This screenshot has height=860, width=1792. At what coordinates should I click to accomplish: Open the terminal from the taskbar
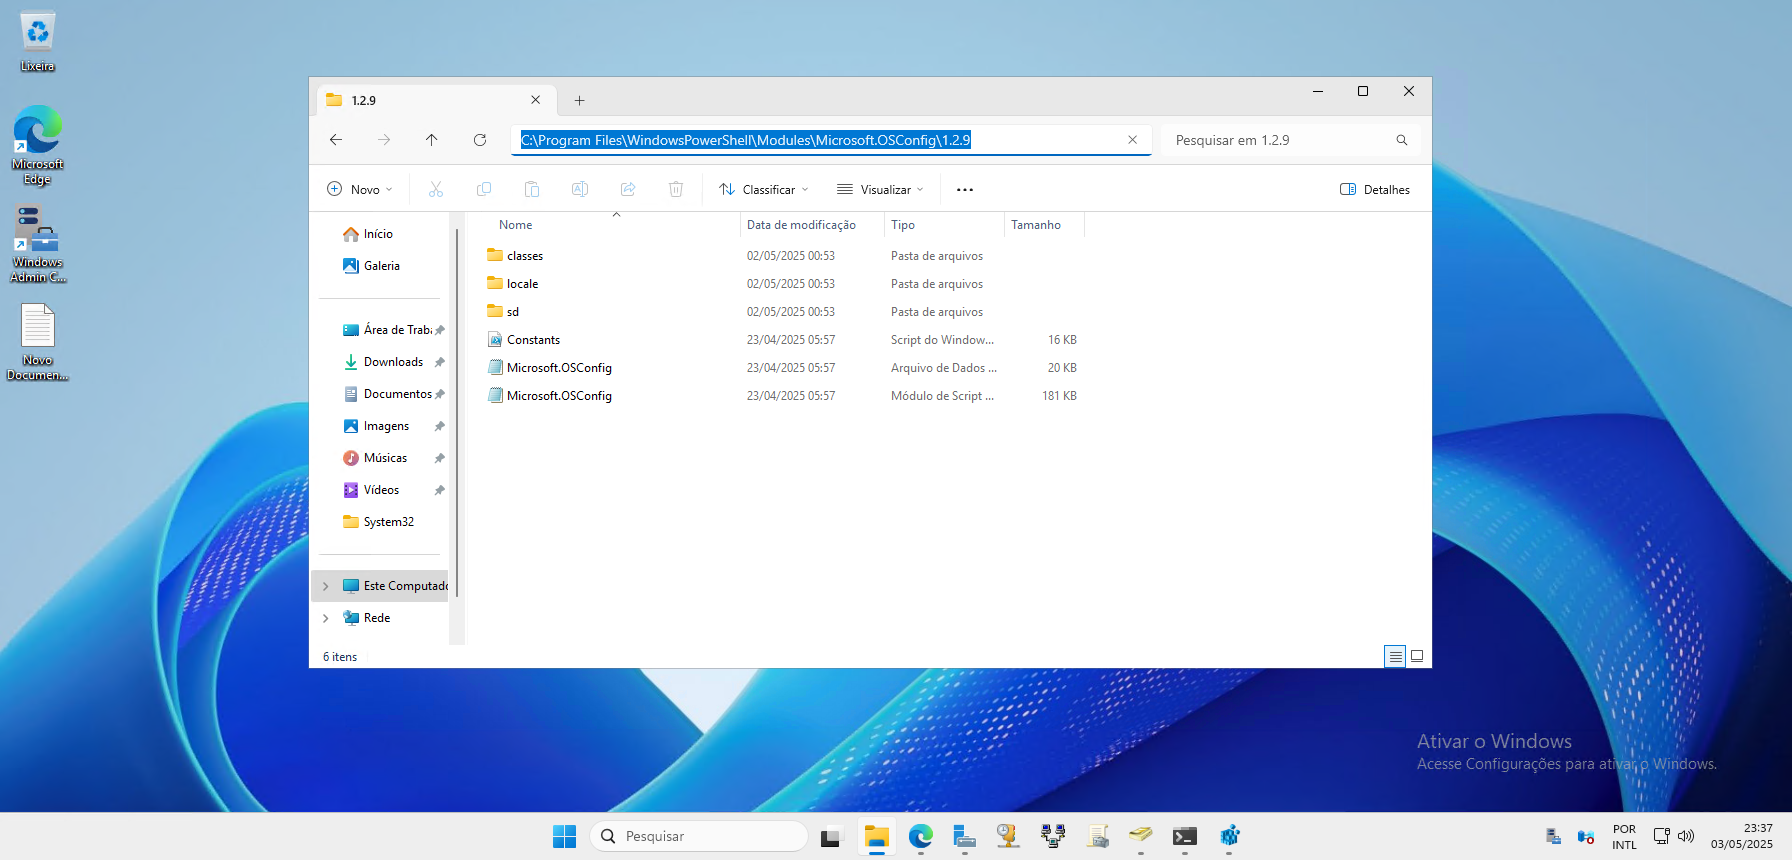tap(1185, 836)
